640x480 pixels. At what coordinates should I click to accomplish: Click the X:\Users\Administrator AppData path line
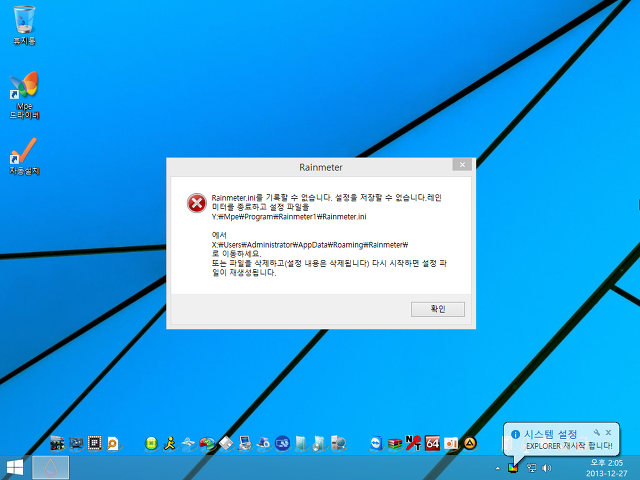pyautogui.click(x=310, y=244)
